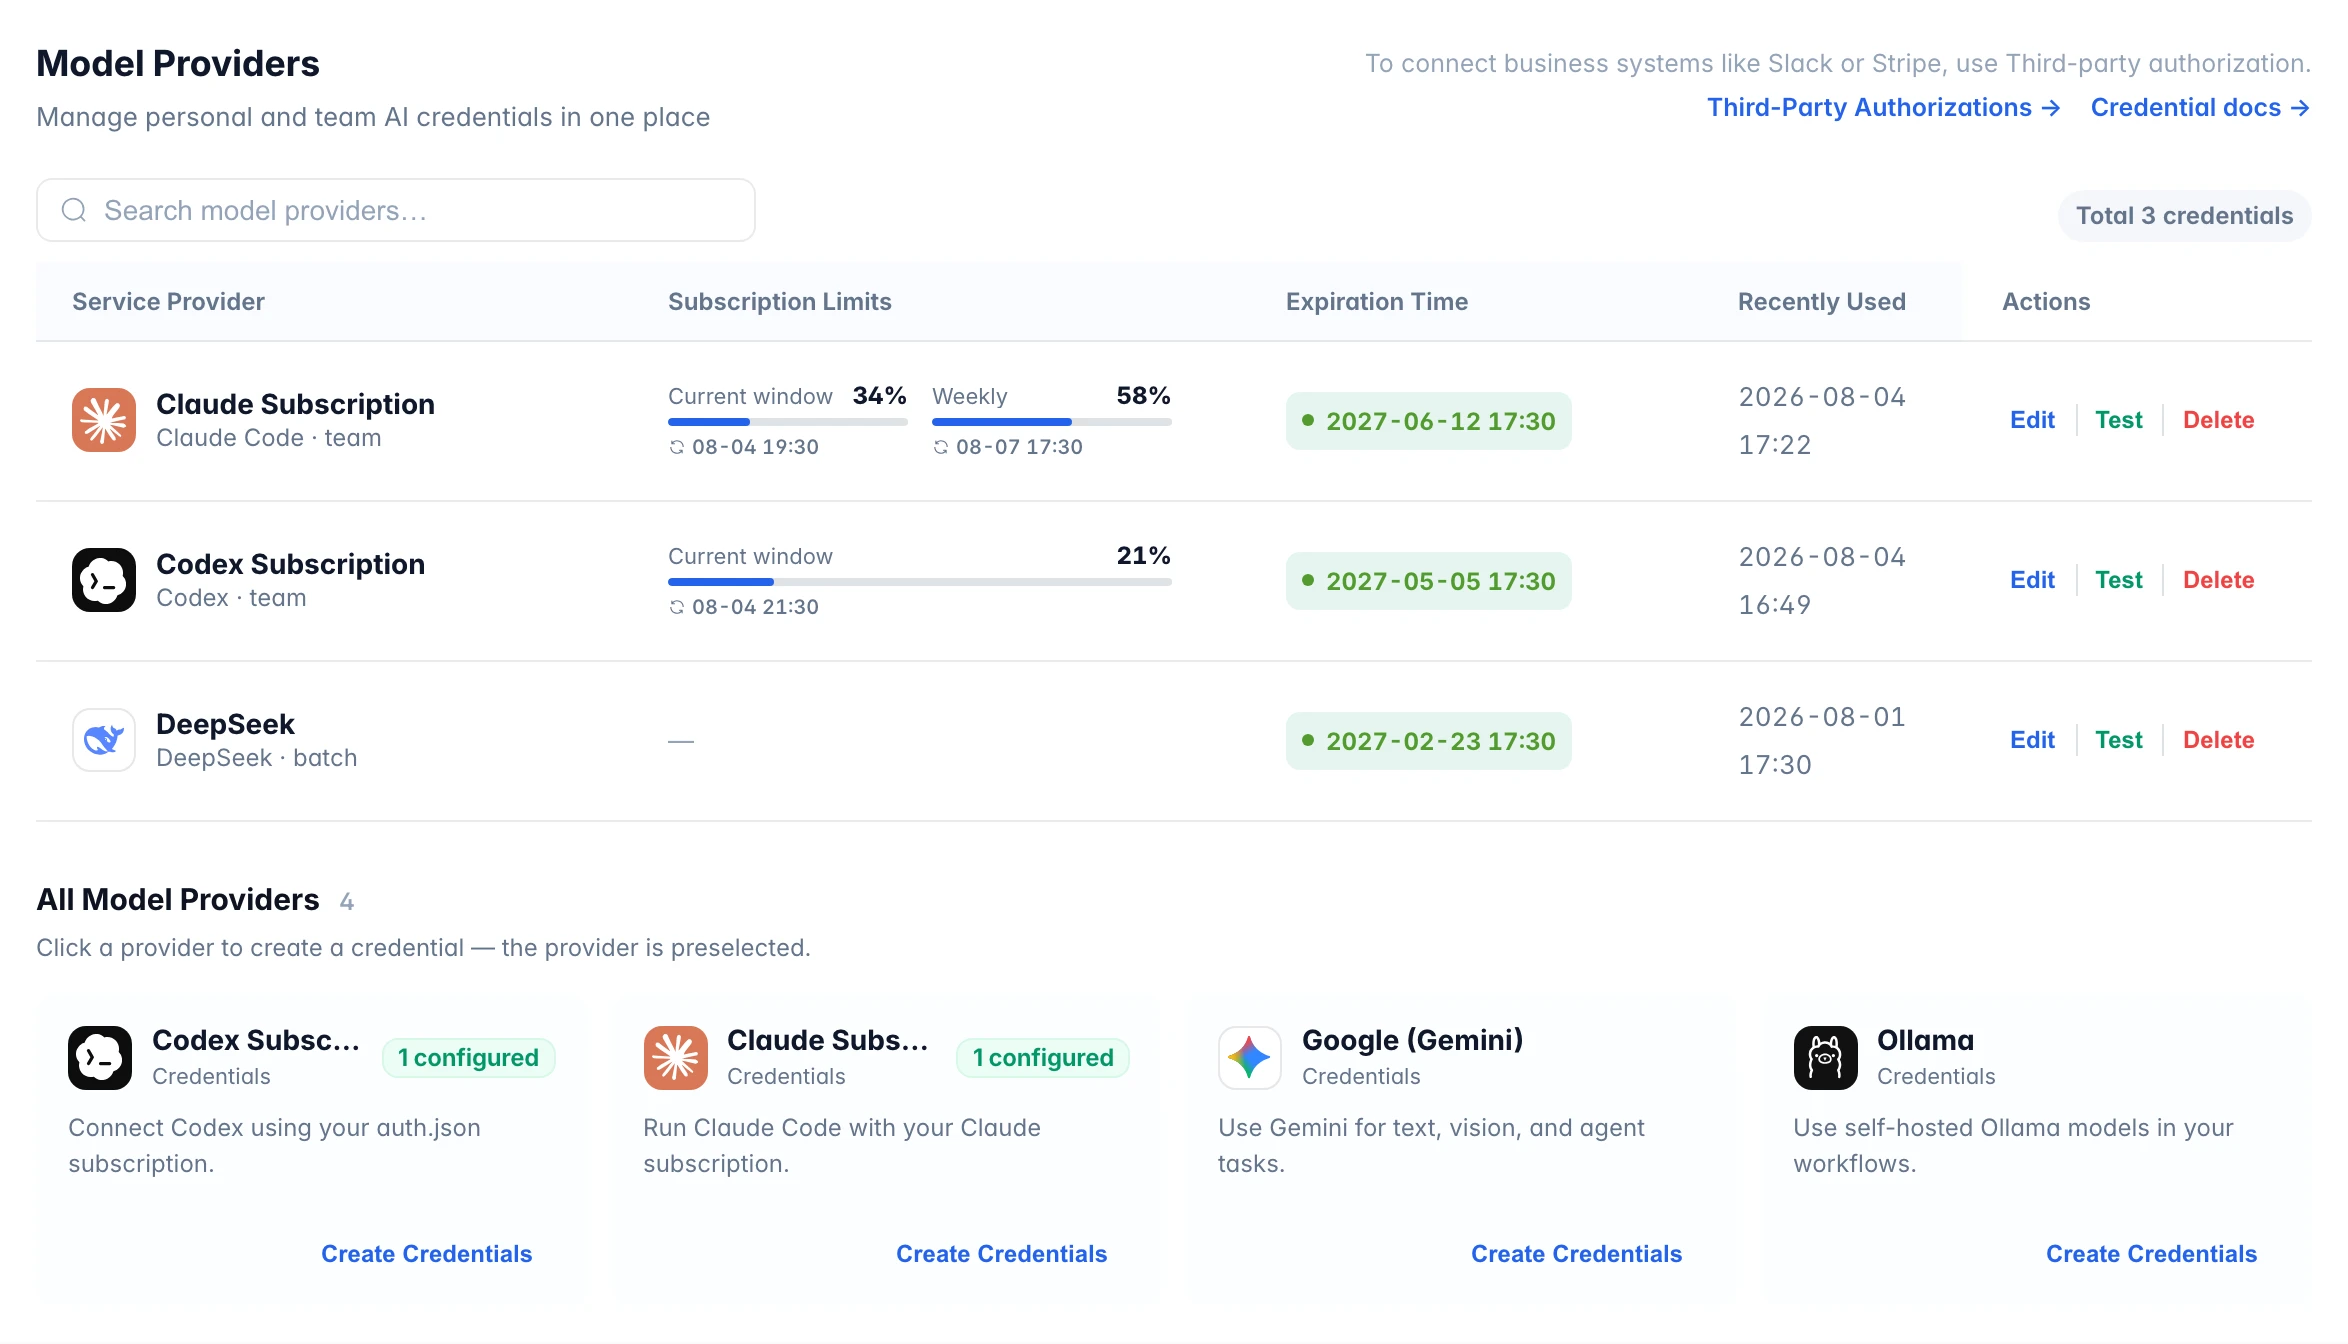This screenshot has width=2348, height=1344.
Task: Create Credentials for Google (Gemini)
Action: tap(1576, 1254)
